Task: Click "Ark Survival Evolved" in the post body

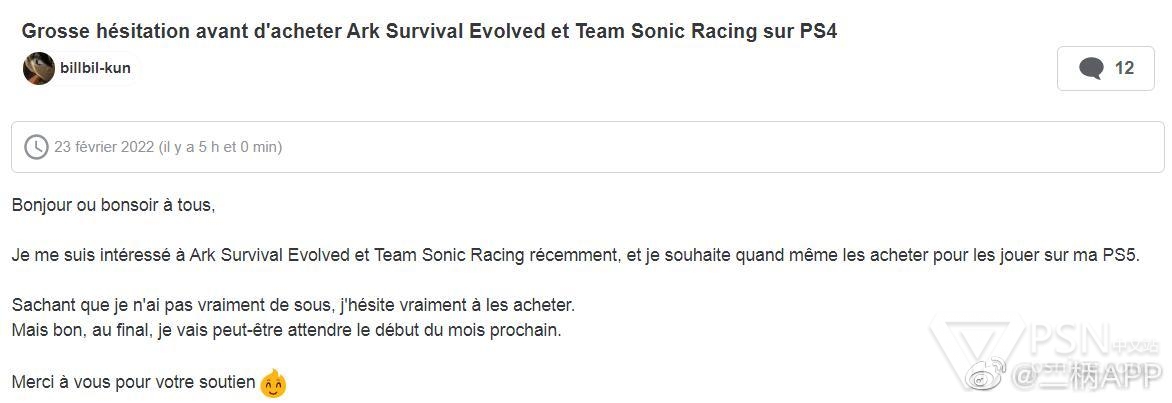Action: 269,255
